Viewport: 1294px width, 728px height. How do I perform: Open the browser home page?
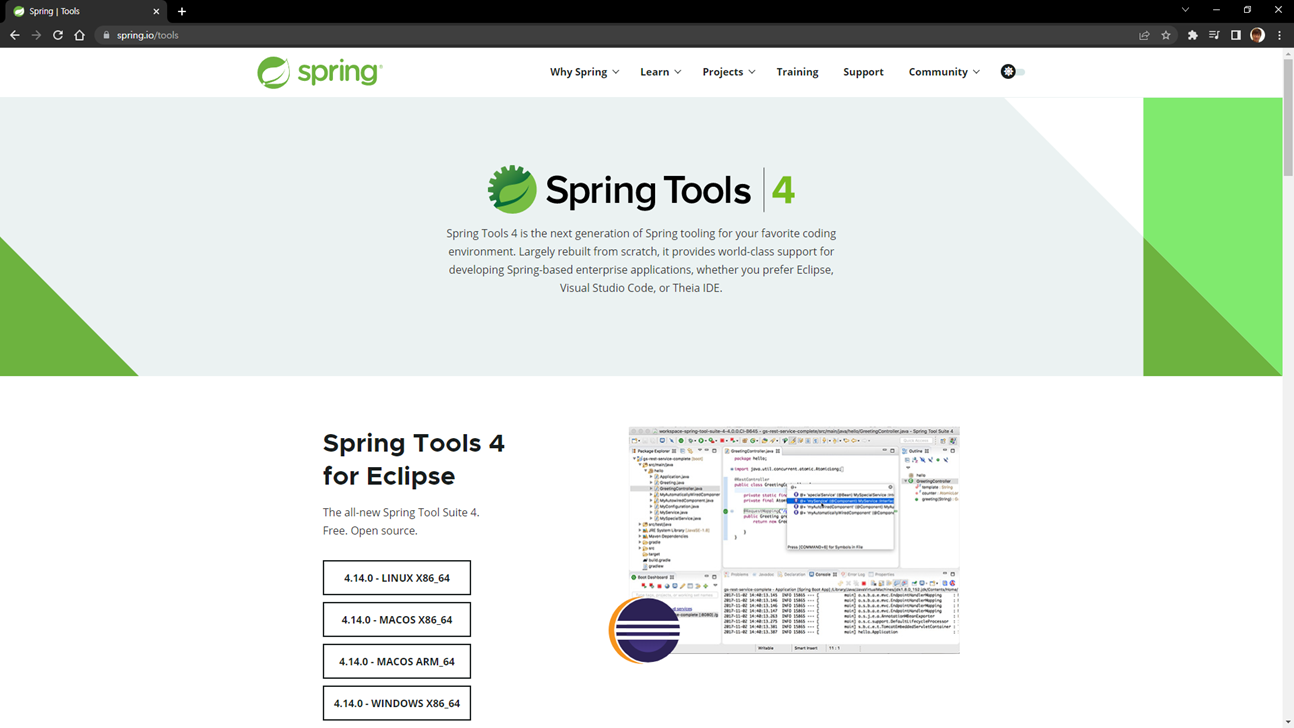(80, 35)
